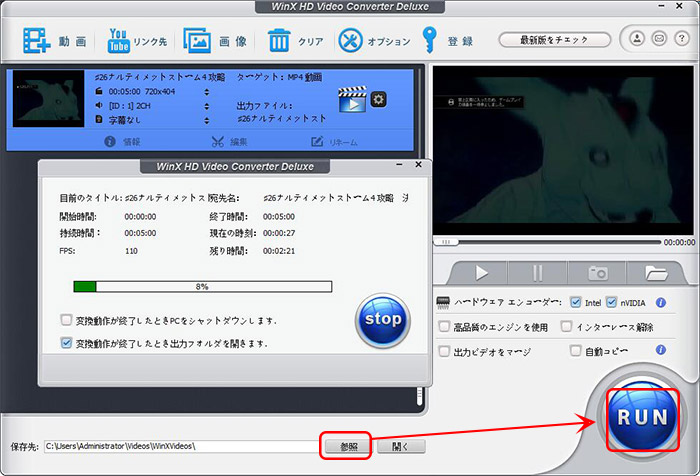The height and width of the screenshot is (476, 700).
Task: Click the 保存先 output path field
Action: coord(182,446)
